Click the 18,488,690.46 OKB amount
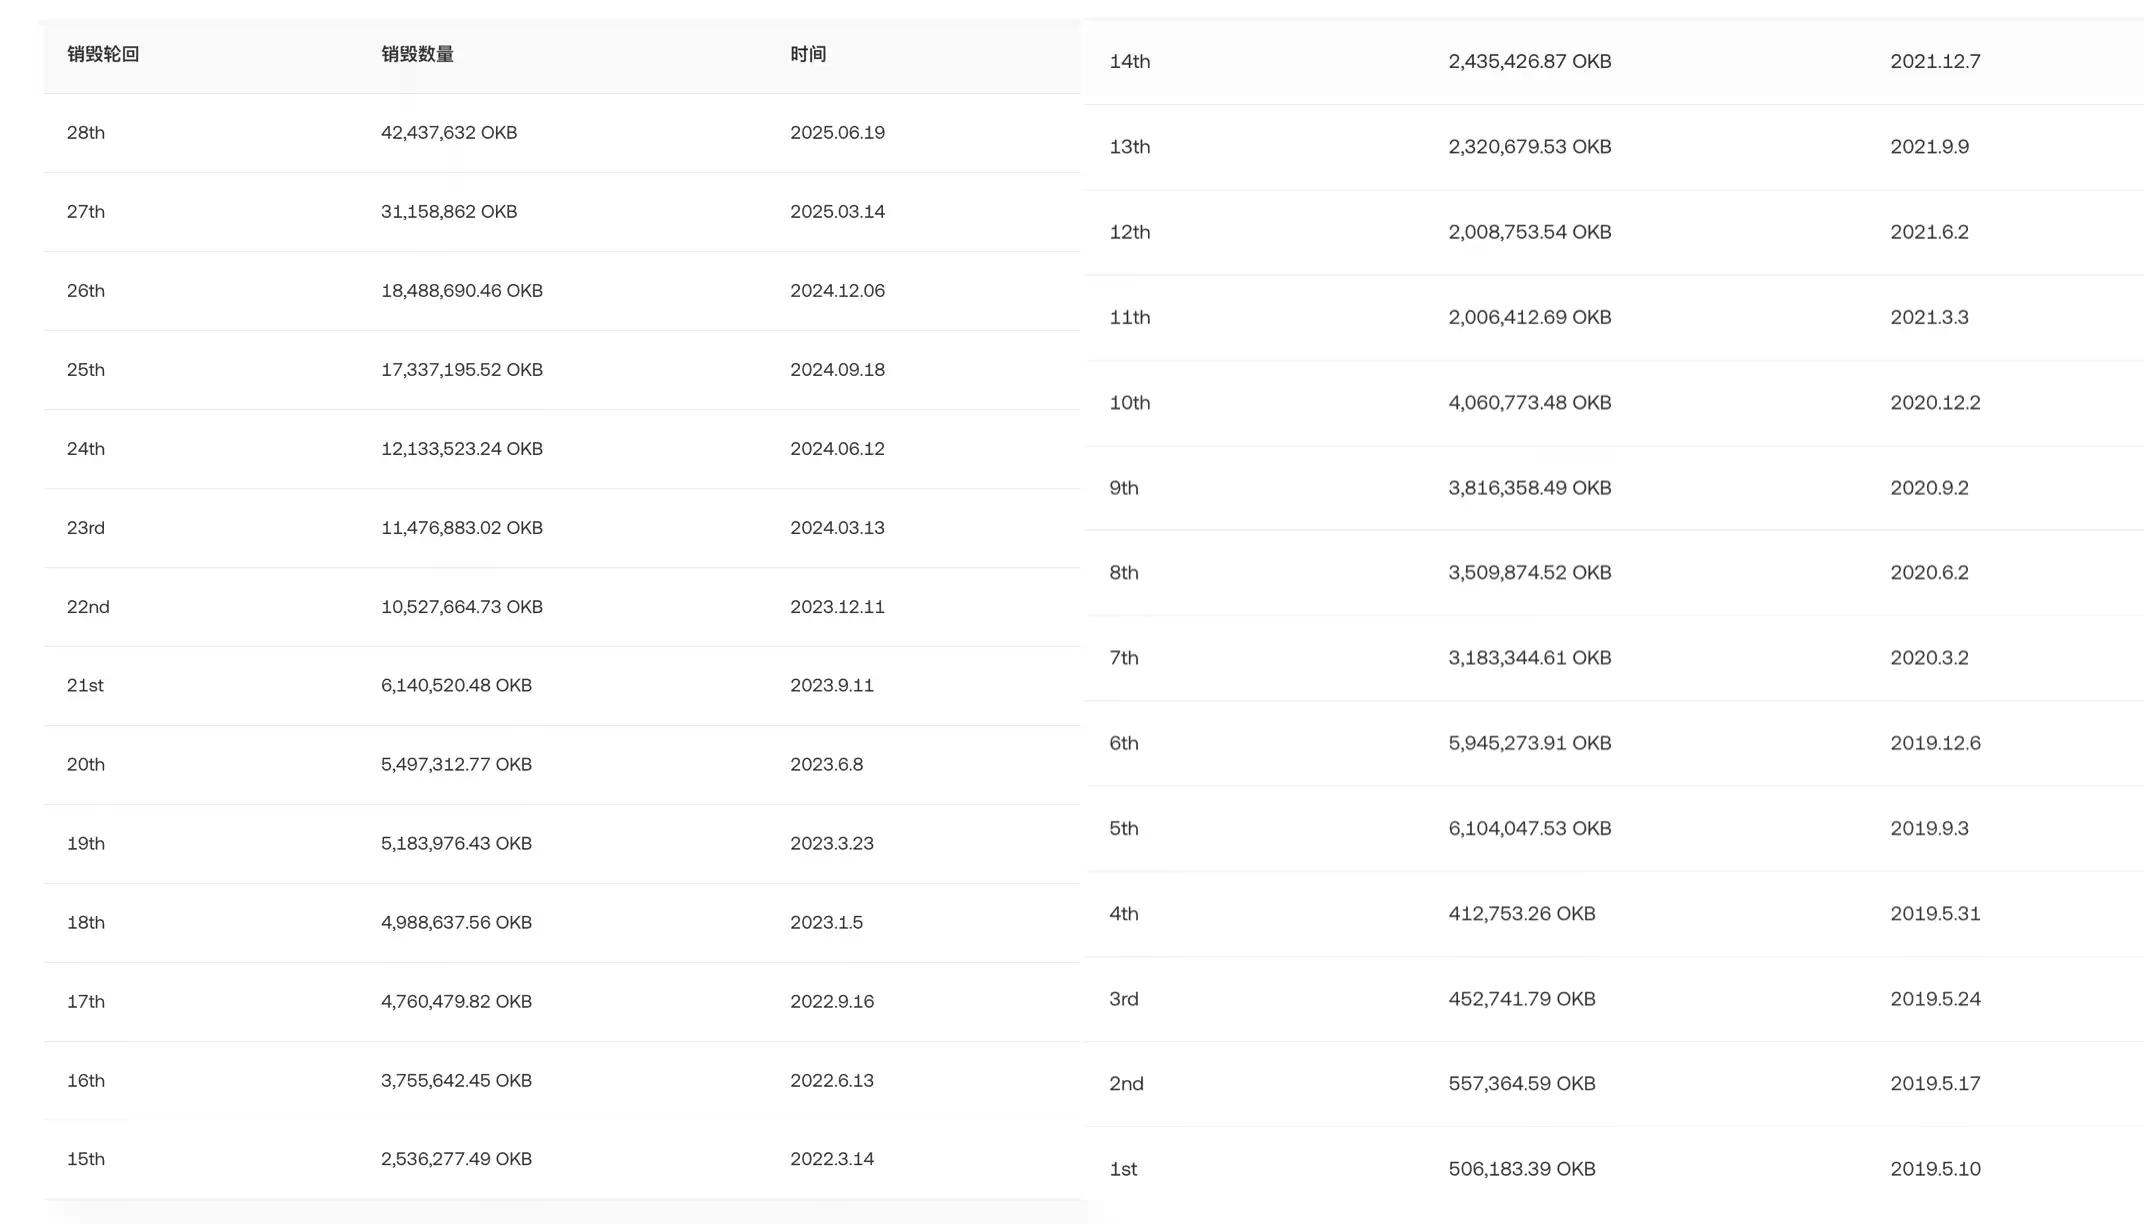This screenshot has height=1224, width=2144. 462,291
